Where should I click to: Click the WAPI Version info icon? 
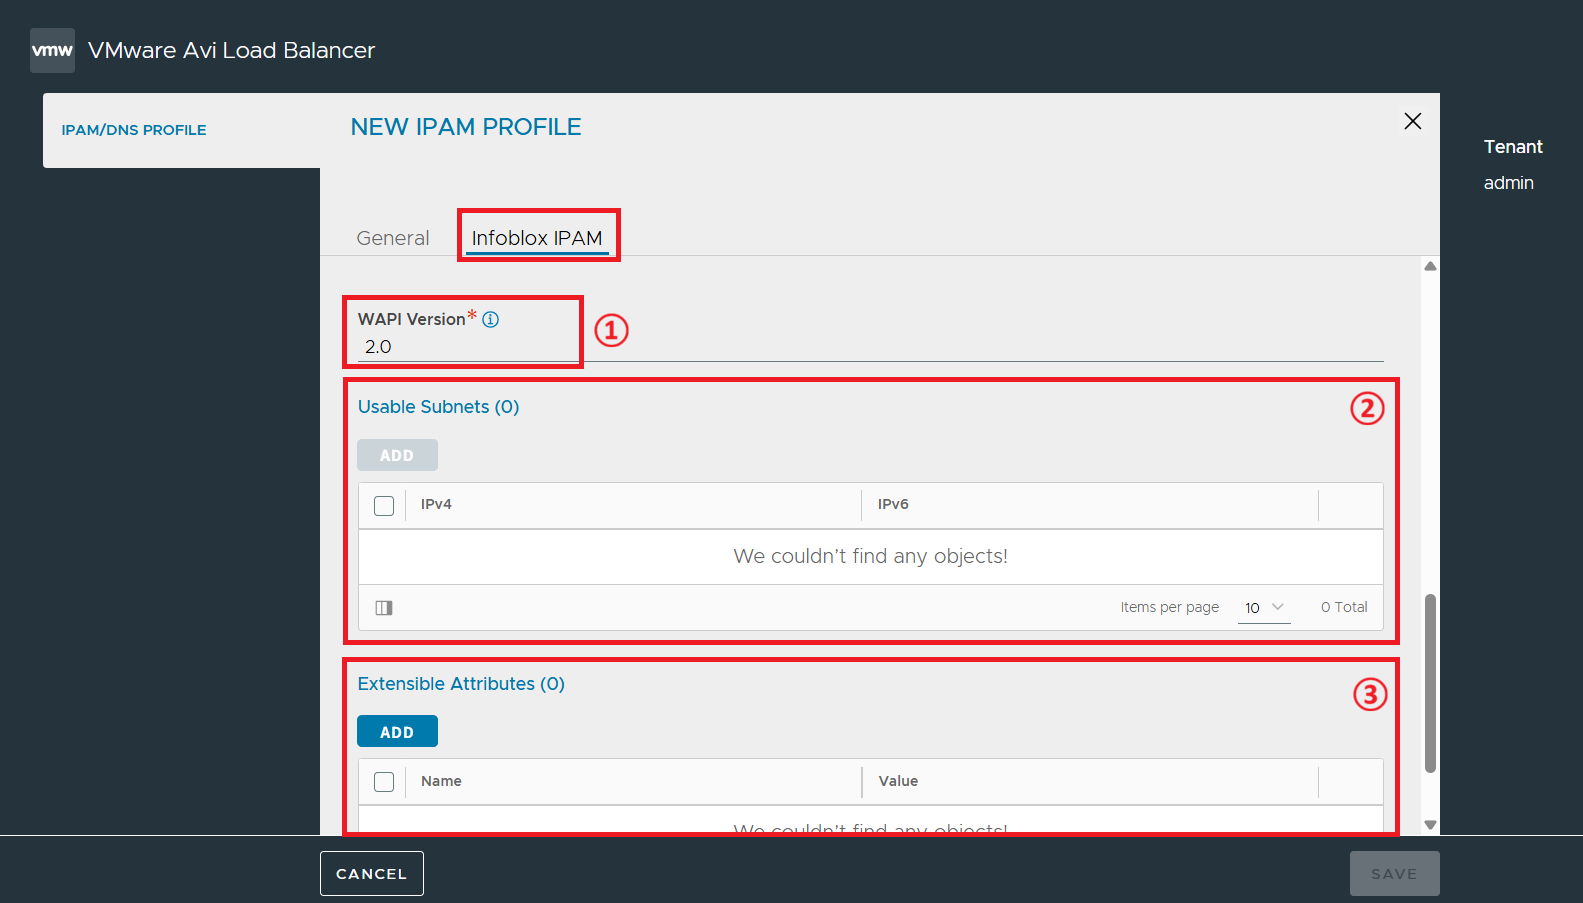tap(490, 319)
